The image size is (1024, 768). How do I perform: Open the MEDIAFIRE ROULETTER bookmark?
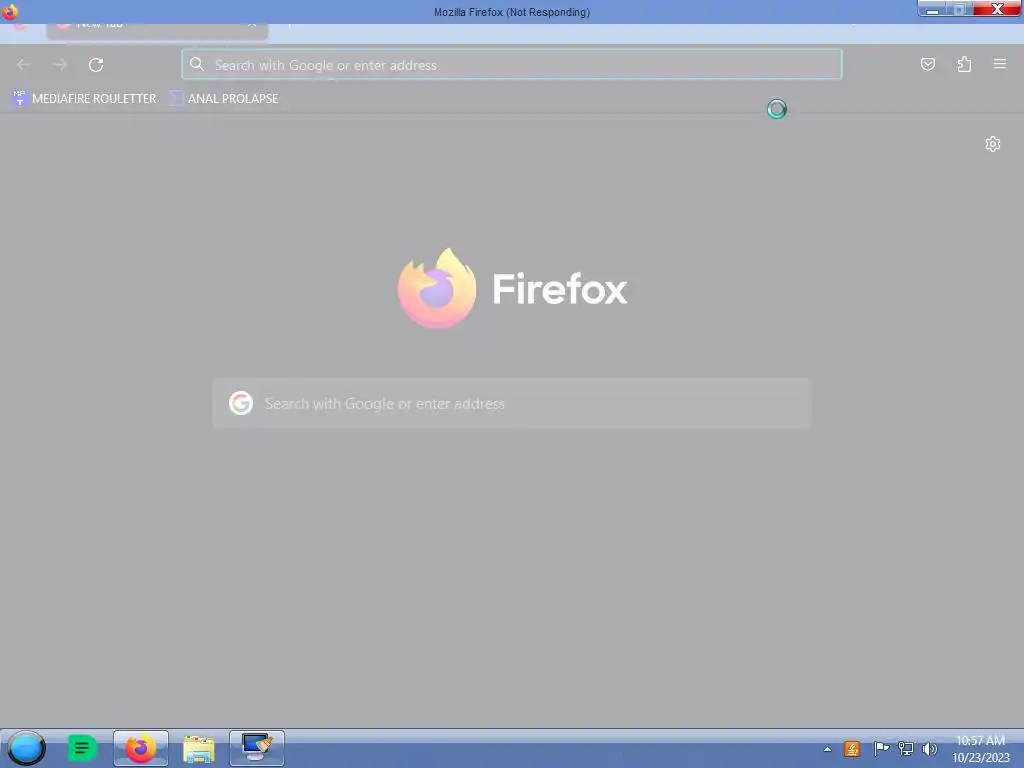point(85,99)
